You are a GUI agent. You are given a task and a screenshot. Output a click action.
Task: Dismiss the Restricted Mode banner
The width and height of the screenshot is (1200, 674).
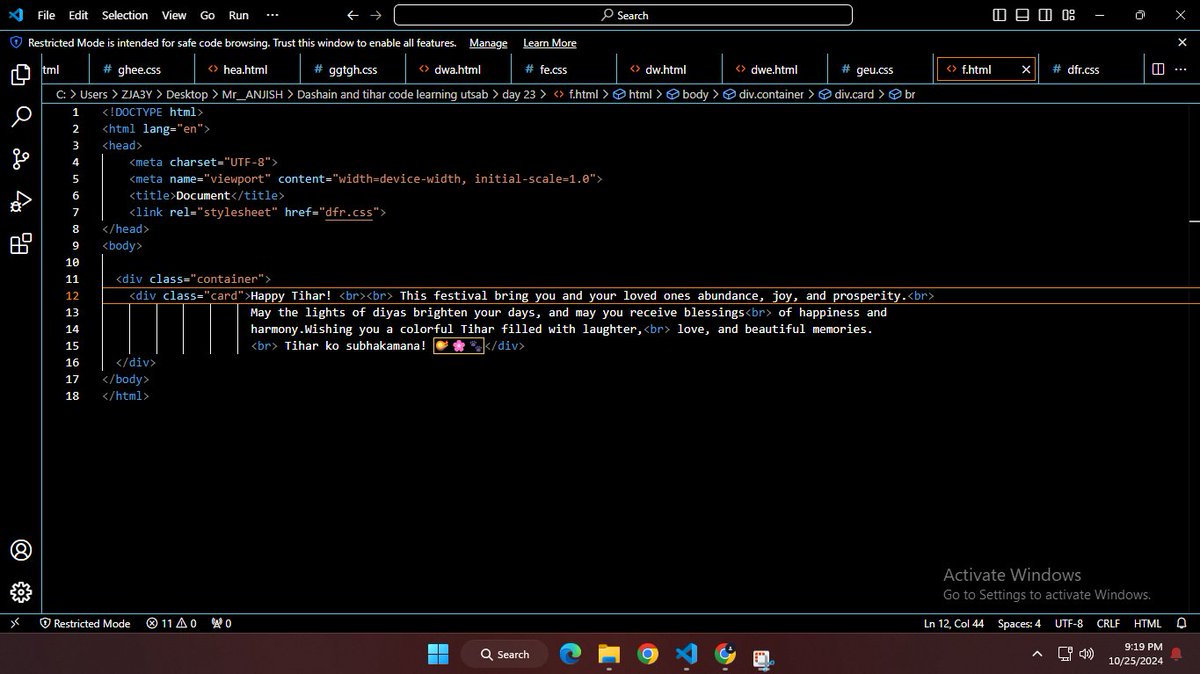pyautogui.click(x=1182, y=43)
